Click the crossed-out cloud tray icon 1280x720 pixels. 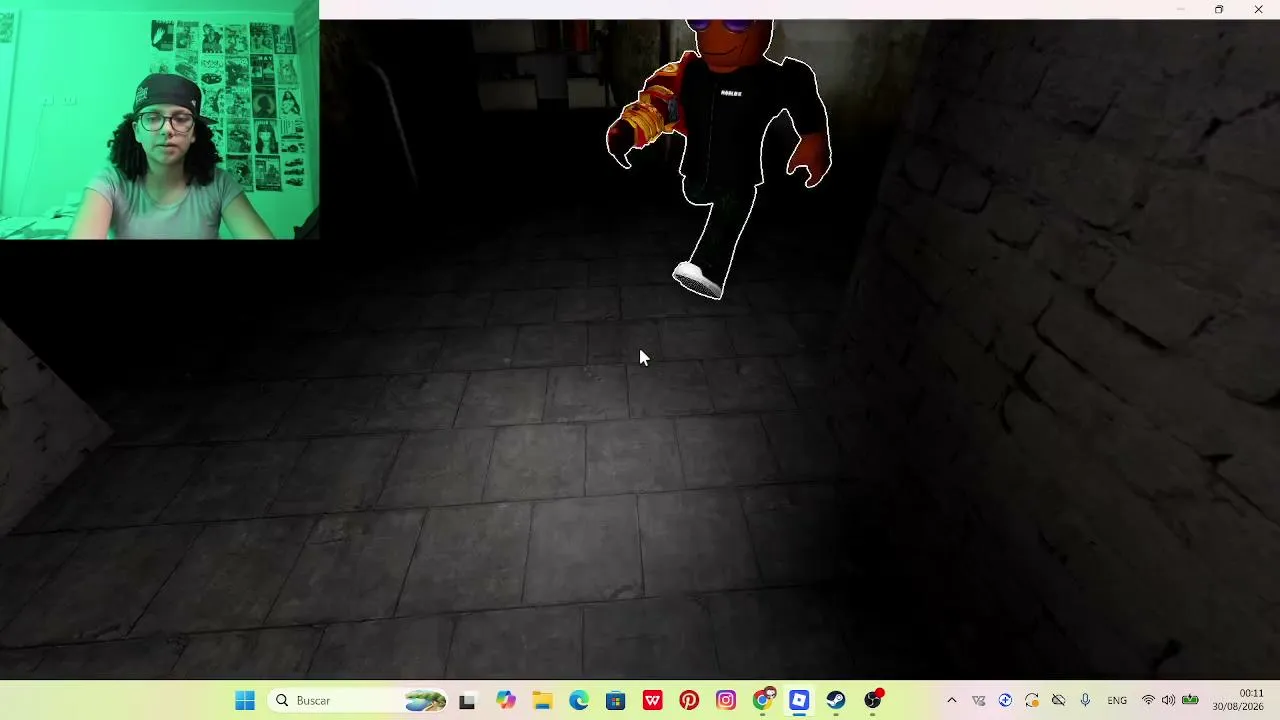[x=1058, y=701]
